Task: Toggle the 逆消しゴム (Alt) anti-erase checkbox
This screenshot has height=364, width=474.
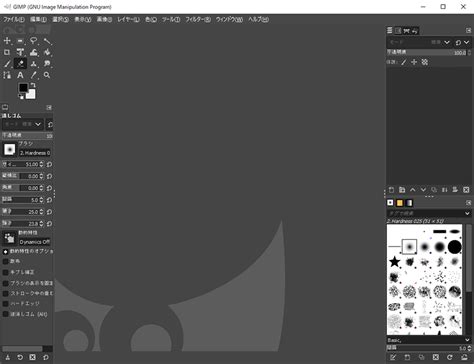Action: click(5, 314)
